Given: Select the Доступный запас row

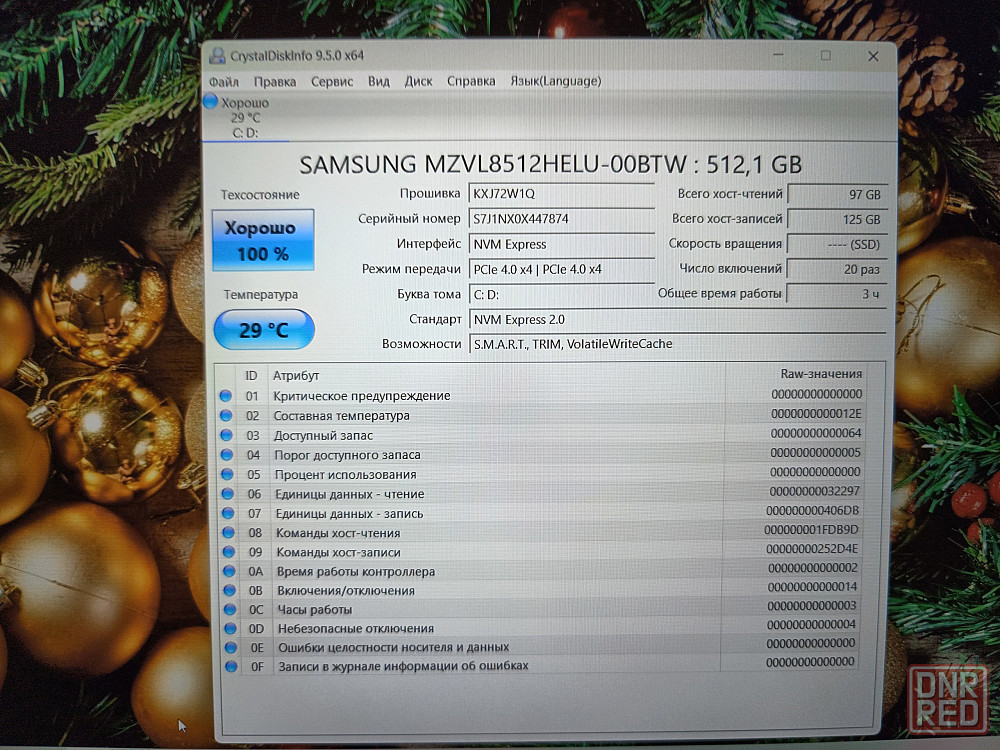Looking at the screenshot, I should pyautogui.click(x=541, y=435).
